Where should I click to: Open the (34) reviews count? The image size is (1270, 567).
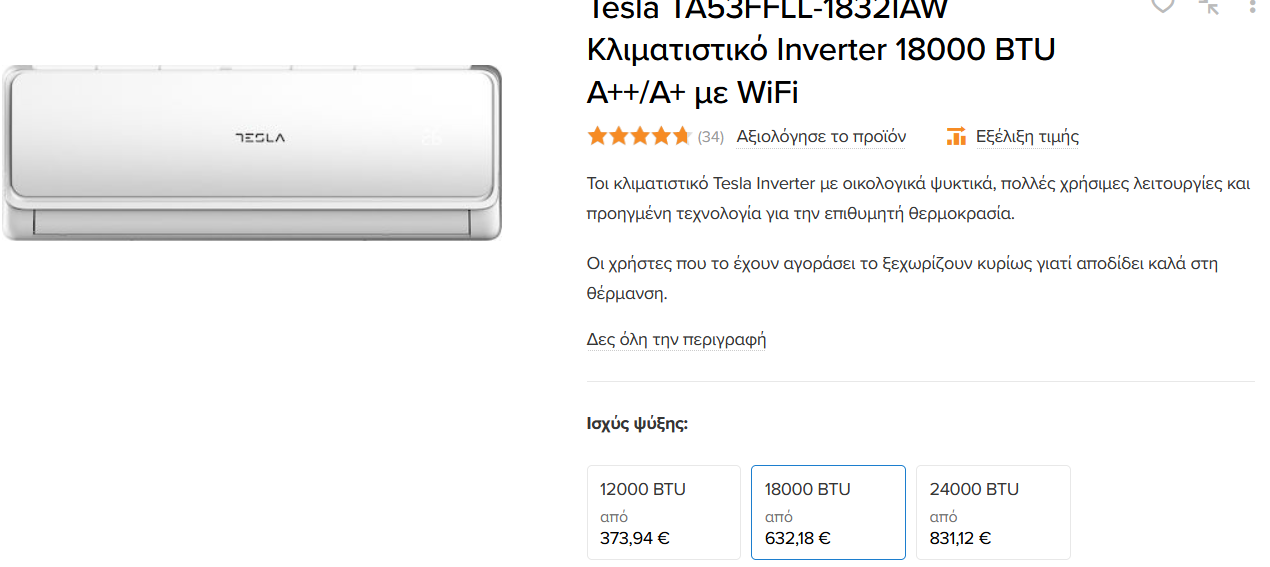point(710,137)
